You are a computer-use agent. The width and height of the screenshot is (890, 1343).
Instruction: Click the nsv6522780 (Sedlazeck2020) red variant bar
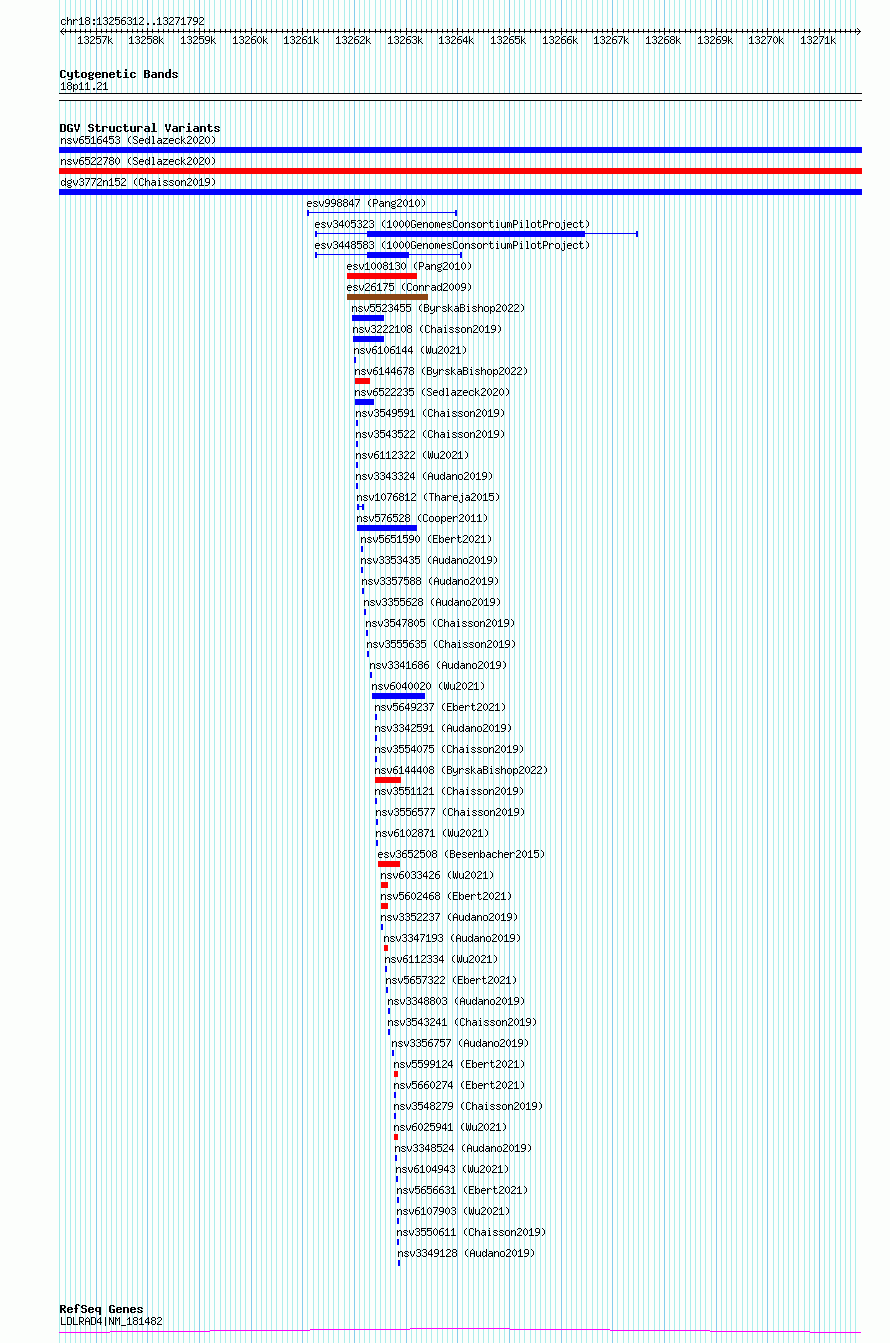click(x=460, y=171)
